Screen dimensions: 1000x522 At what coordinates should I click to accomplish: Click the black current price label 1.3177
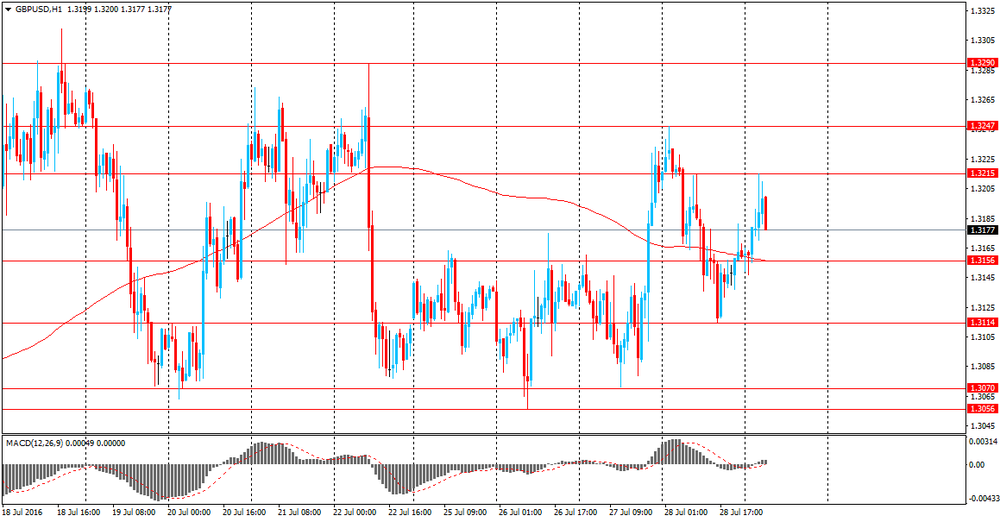982,230
